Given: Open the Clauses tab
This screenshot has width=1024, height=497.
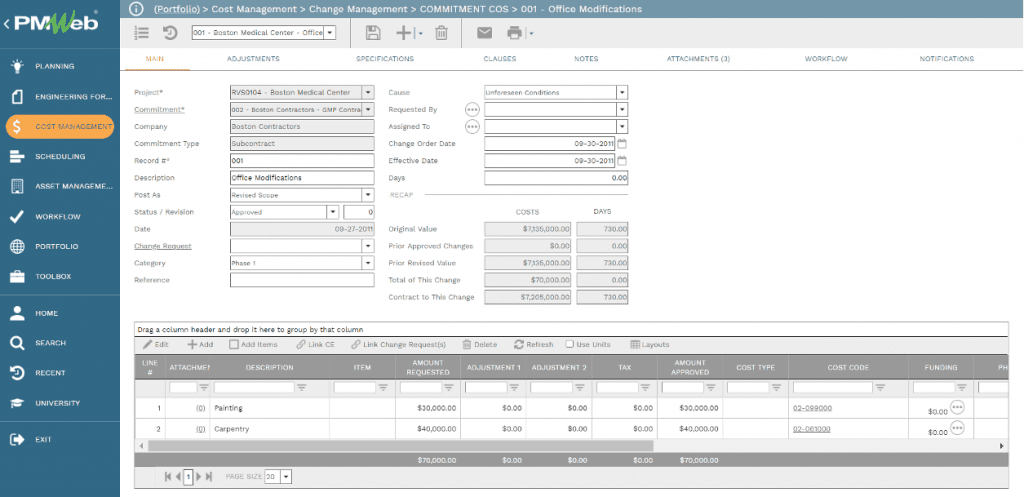Looking at the screenshot, I should point(500,59).
